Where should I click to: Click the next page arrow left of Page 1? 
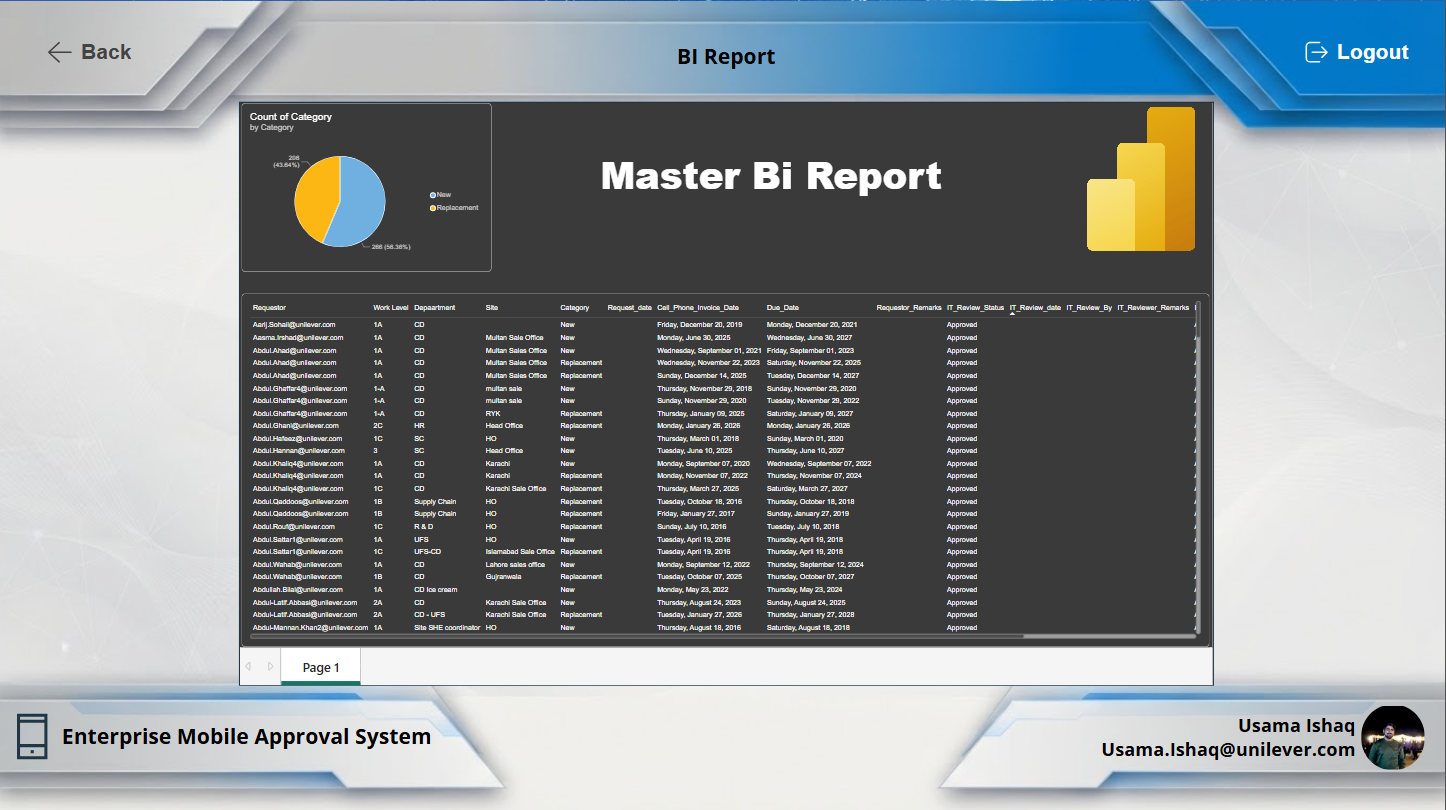tap(270, 666)
